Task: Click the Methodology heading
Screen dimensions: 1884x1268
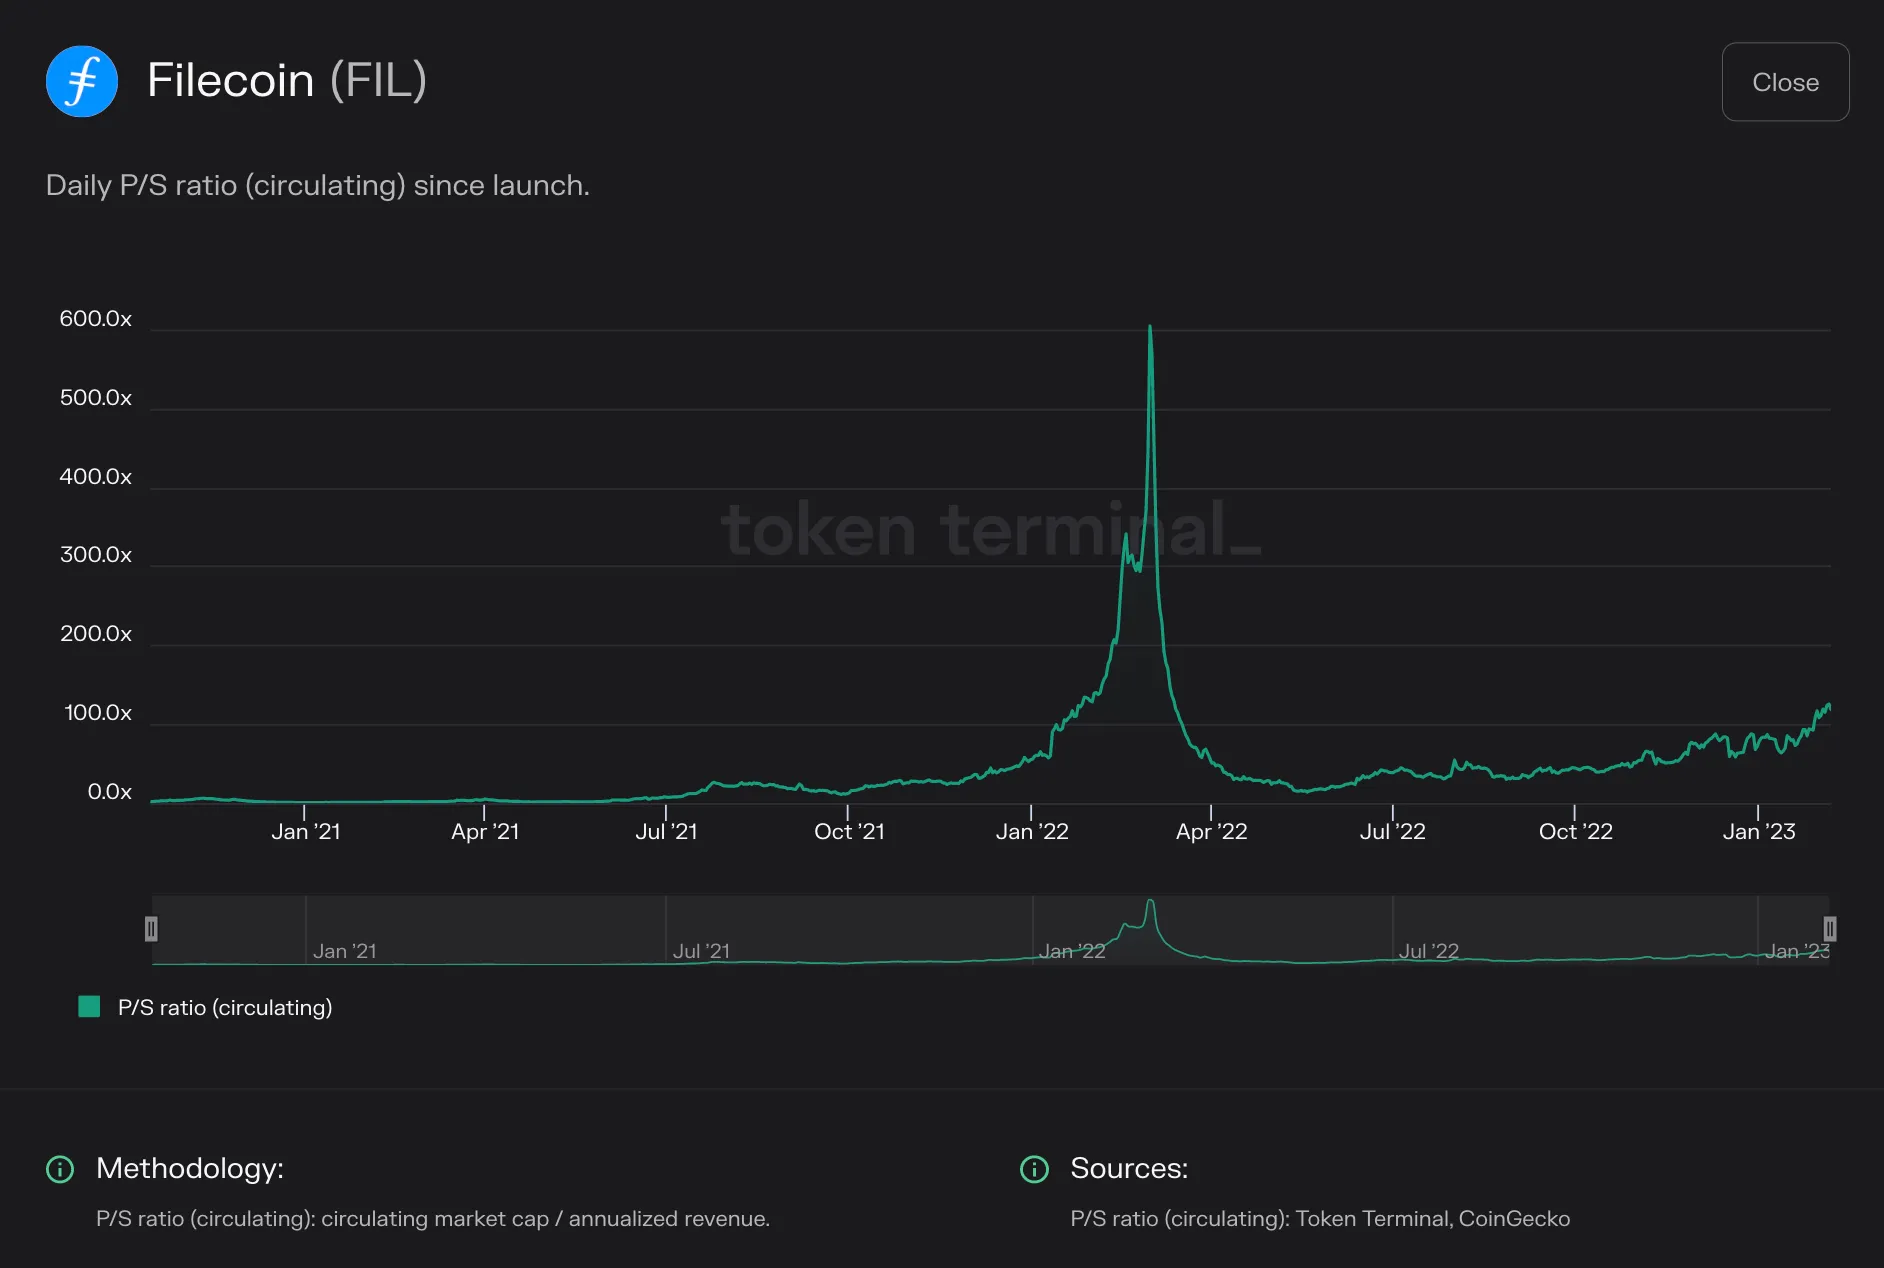Action: (190, 1168)
